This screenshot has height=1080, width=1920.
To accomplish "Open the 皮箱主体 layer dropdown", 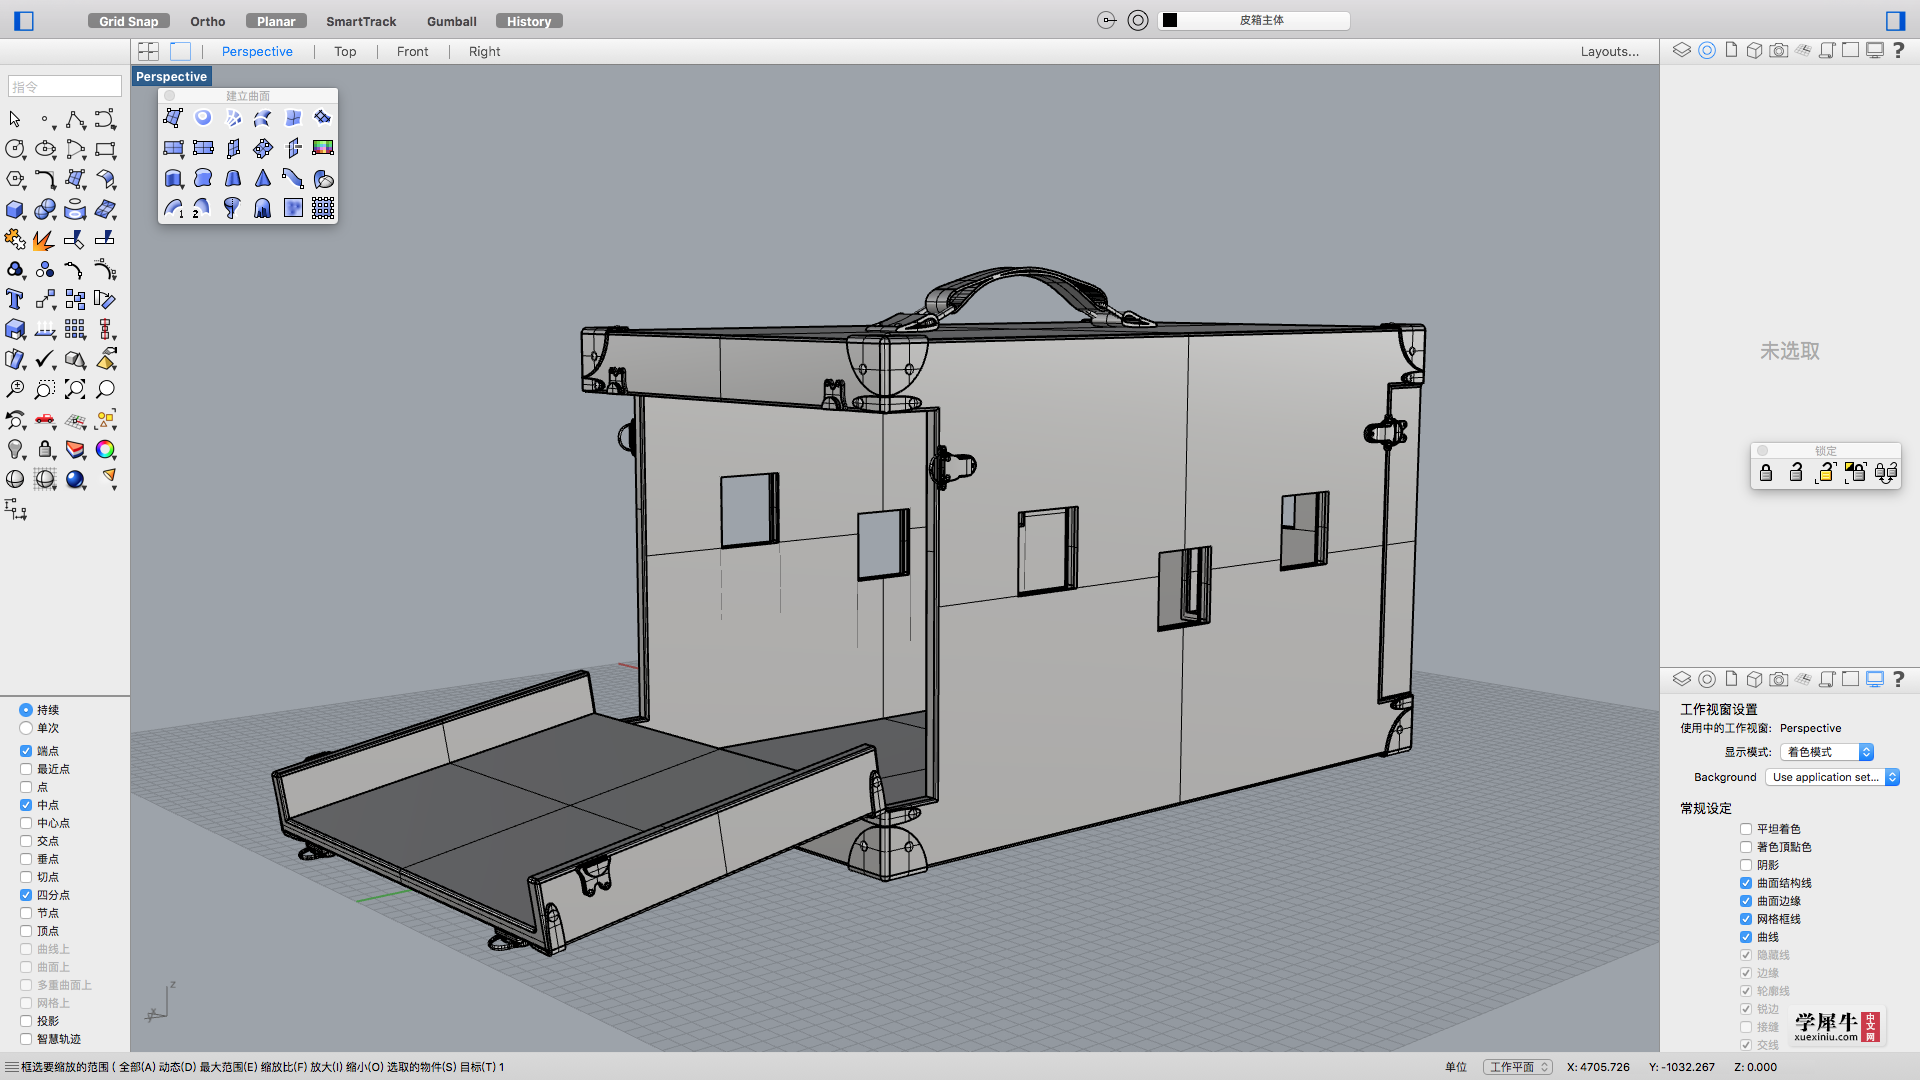I will click(1254, 20).
